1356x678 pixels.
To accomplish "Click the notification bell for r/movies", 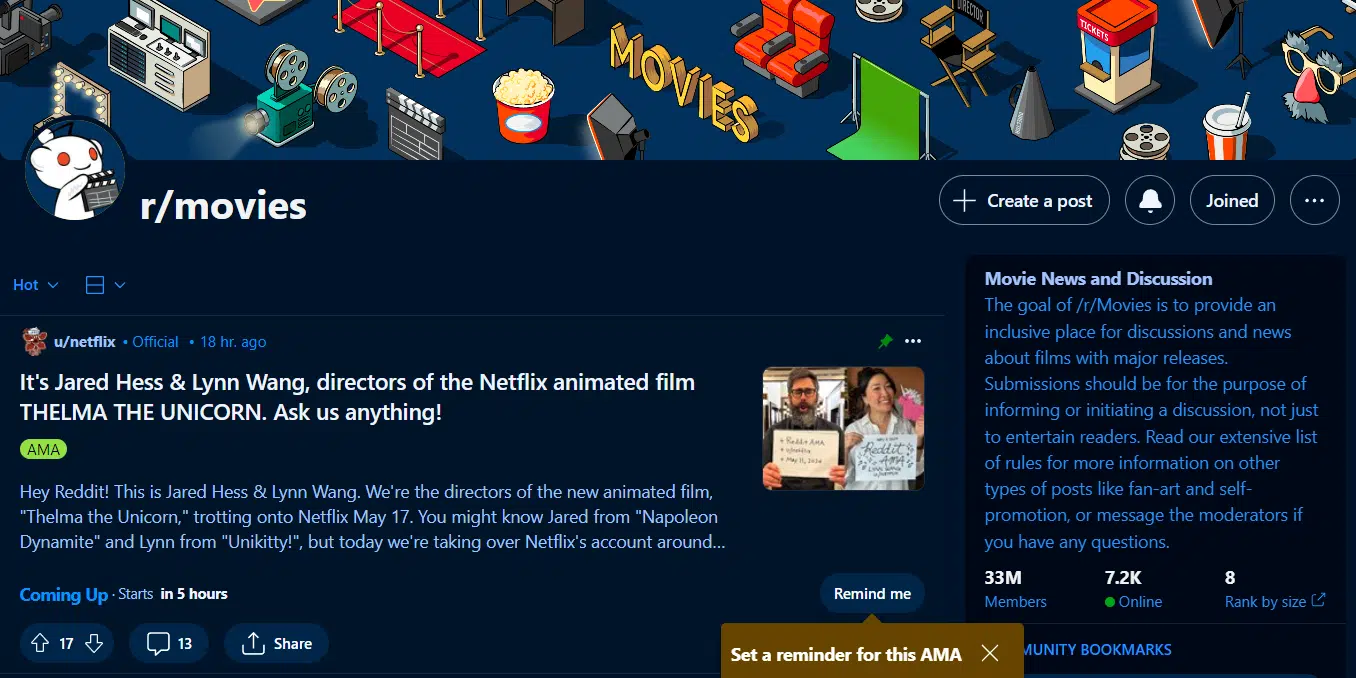I will pyautogui.click(x=1149, y=200).
